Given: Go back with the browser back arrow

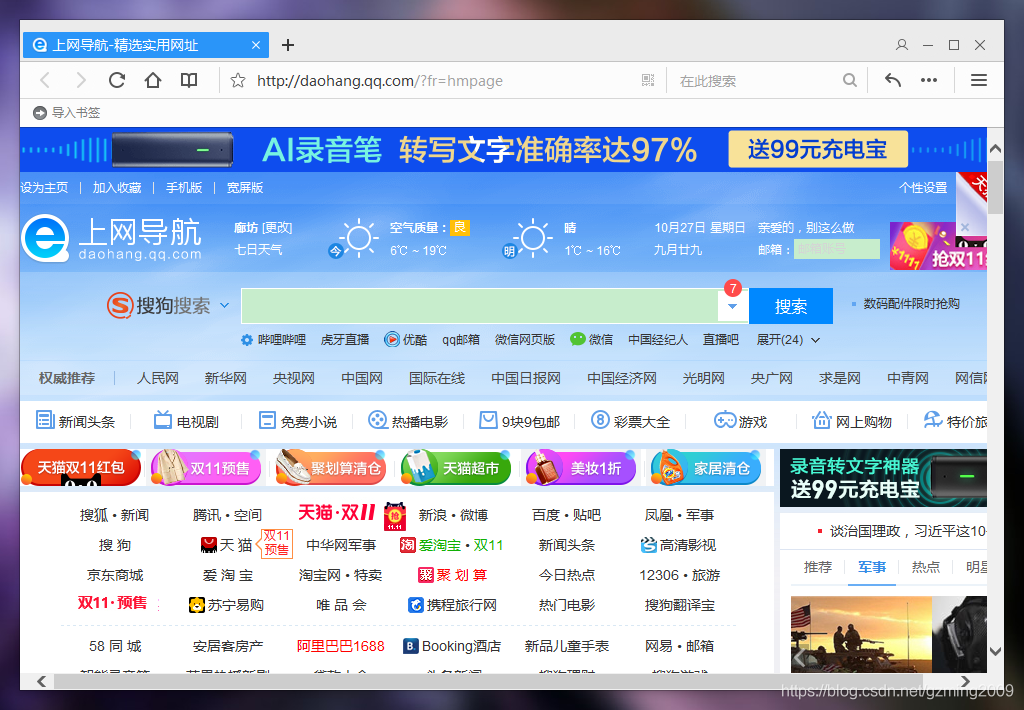Looking at the screenshot, I should [45, 80].
